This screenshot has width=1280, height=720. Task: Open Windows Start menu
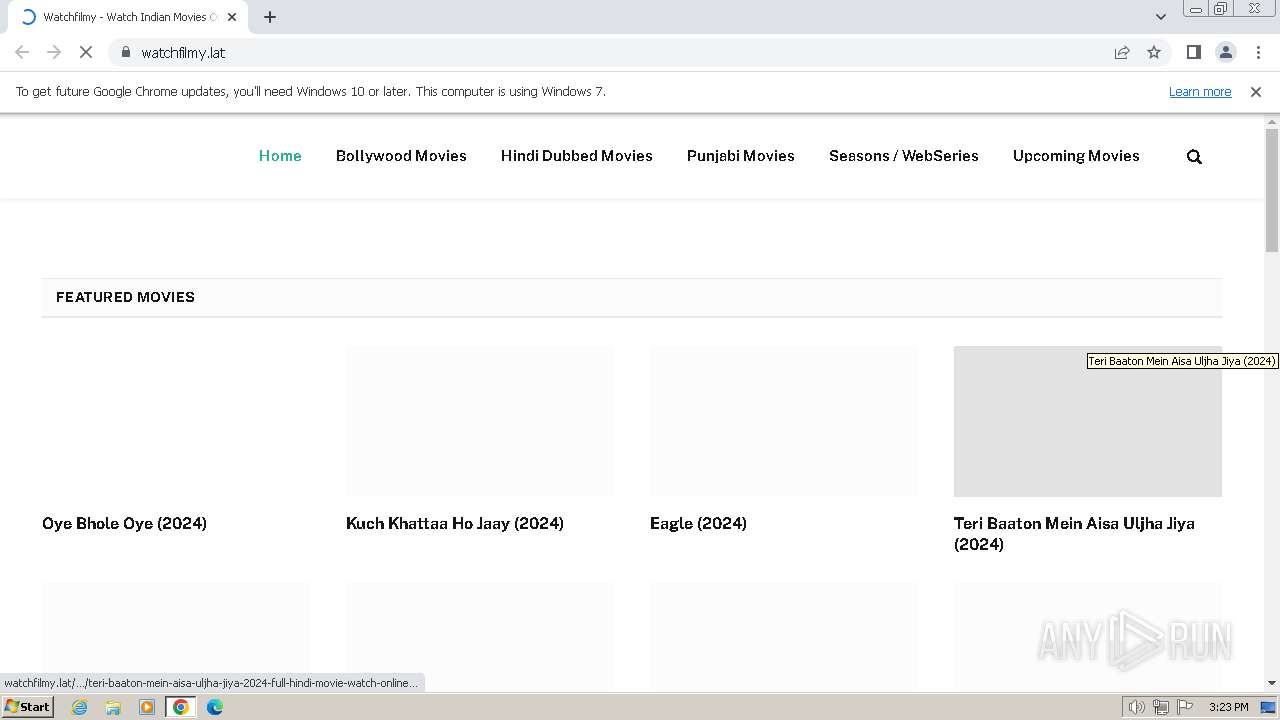pos(28,707)
